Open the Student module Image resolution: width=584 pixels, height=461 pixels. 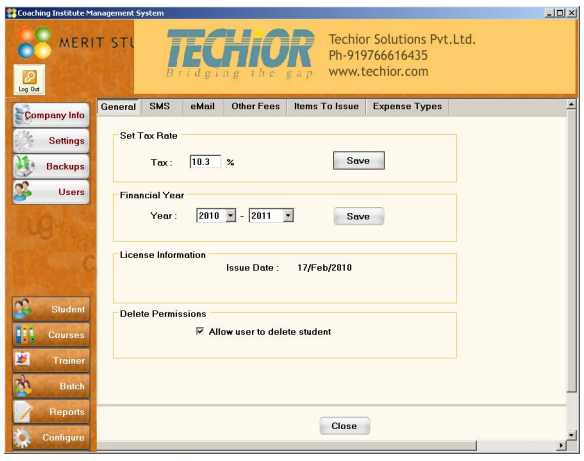click(x=51, y=309)
